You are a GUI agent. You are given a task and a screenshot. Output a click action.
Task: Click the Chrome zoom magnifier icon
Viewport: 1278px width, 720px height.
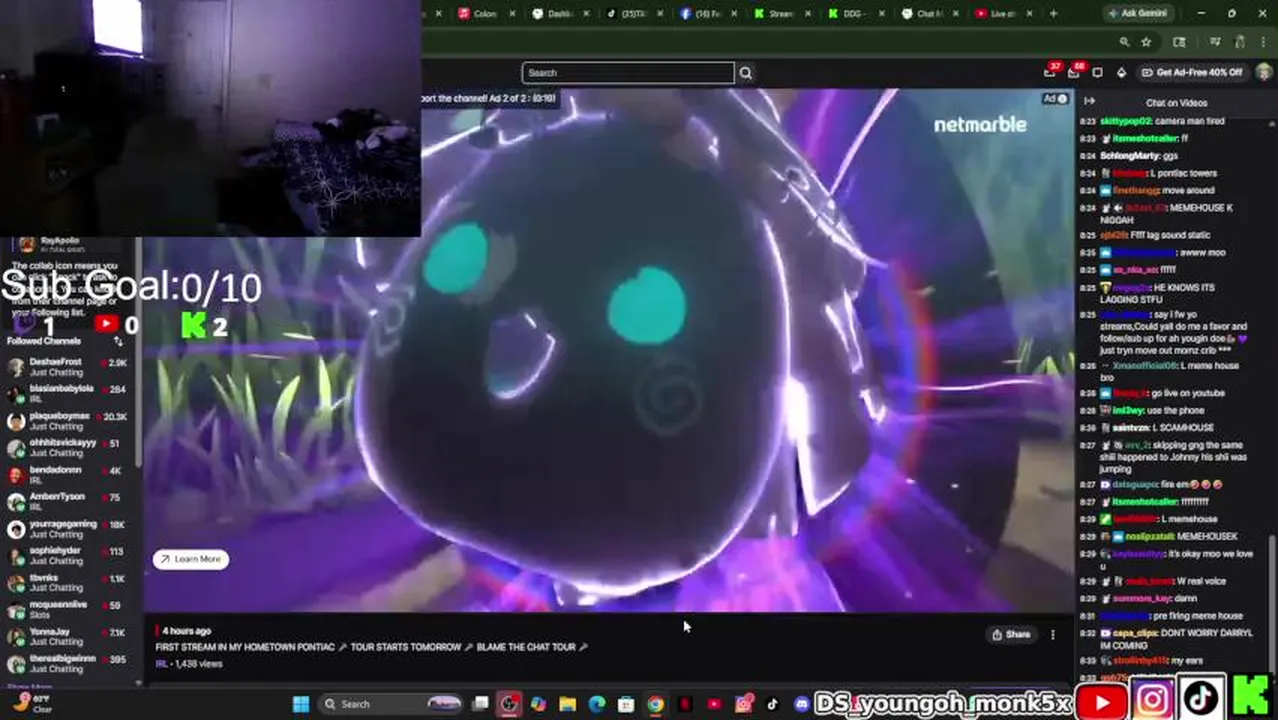(1124, 42)
